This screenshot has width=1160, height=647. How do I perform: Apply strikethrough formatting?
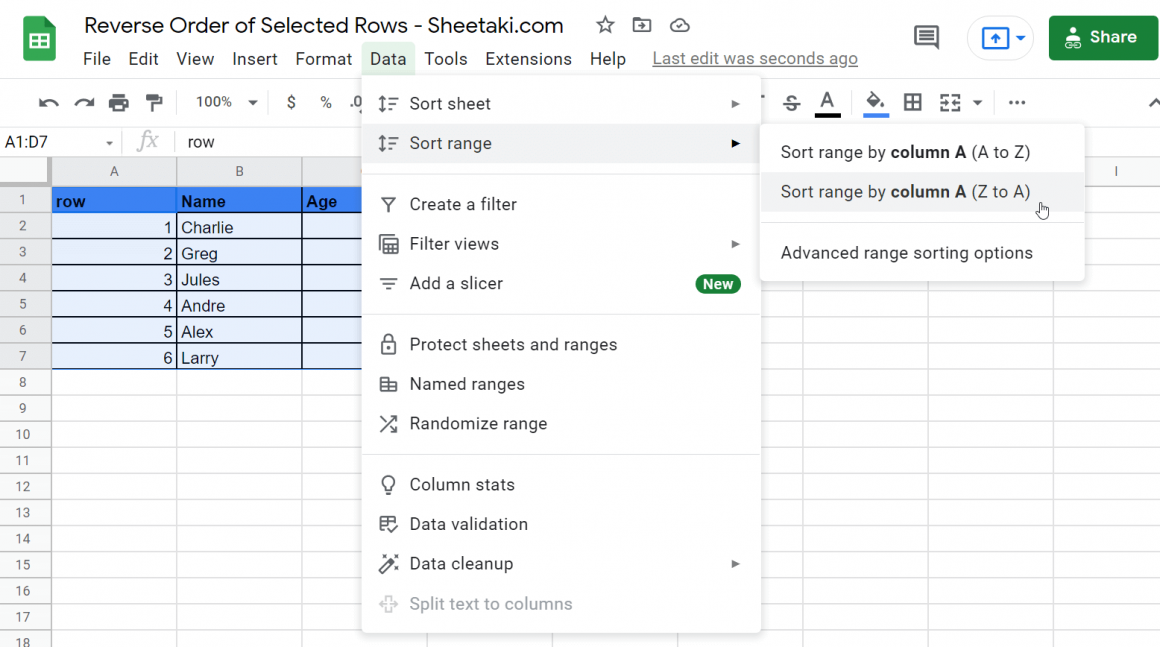pos(790,102)
